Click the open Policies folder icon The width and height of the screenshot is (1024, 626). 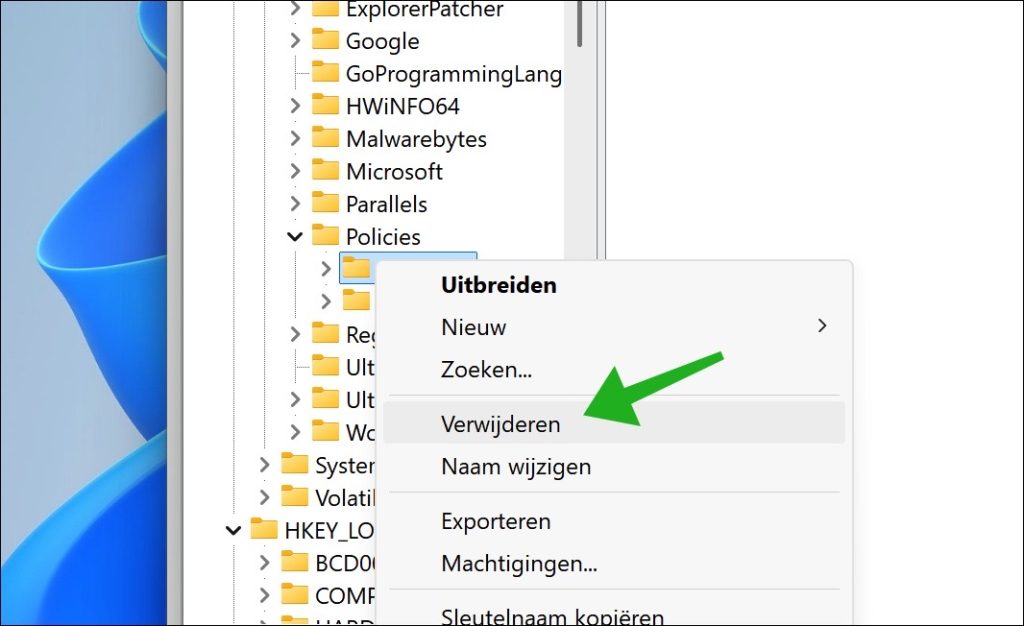tap(327, 236)
